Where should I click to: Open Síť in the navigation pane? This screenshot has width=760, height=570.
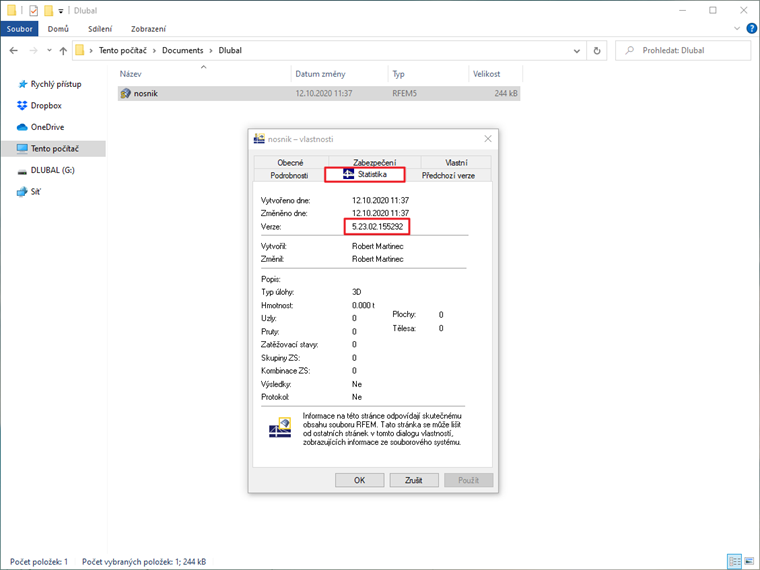pos(35,191)
